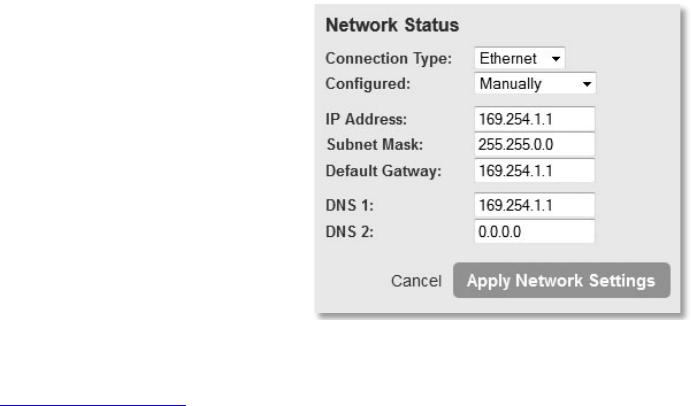
Task: Focus the DNS 2 field showing 0.0.0.0
Action: [534, 230]
